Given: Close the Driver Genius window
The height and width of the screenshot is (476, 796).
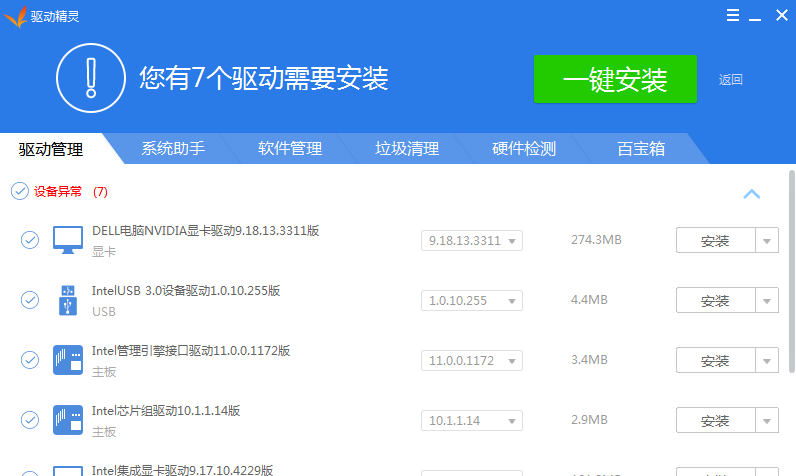Looking at the screenshot, I should pos(782,15).
